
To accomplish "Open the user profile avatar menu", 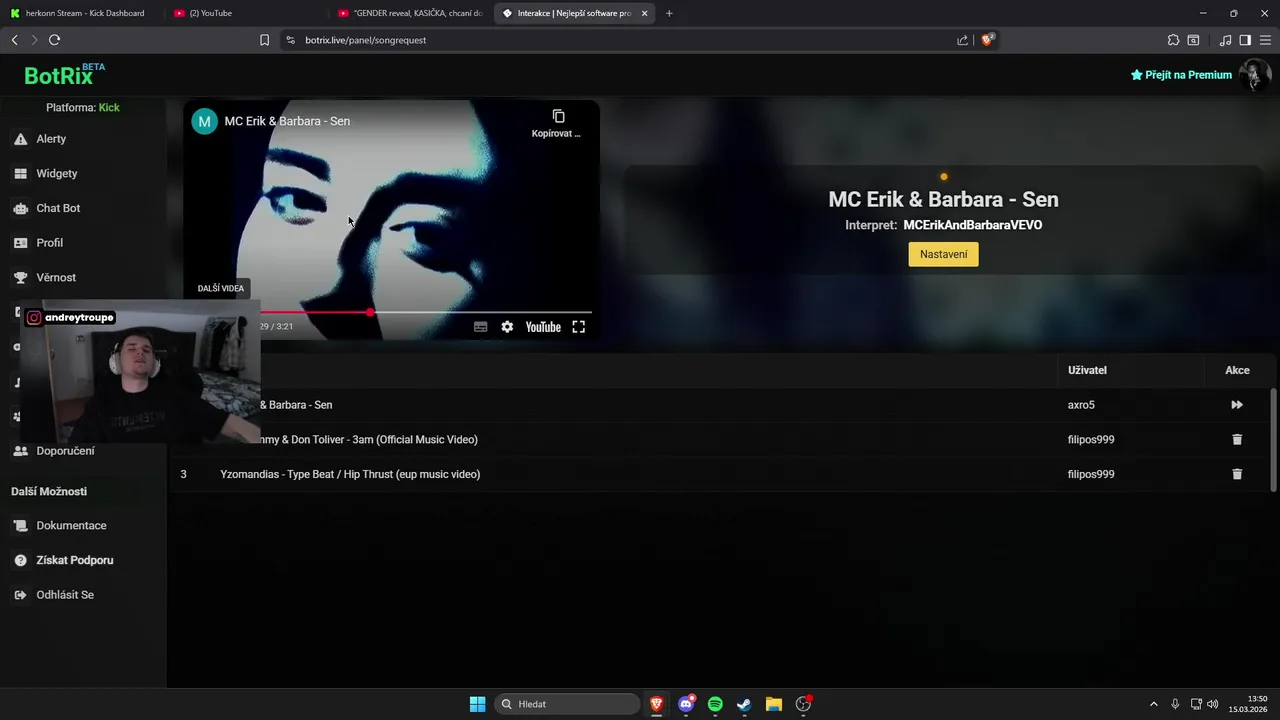I will pos(1254,75).
